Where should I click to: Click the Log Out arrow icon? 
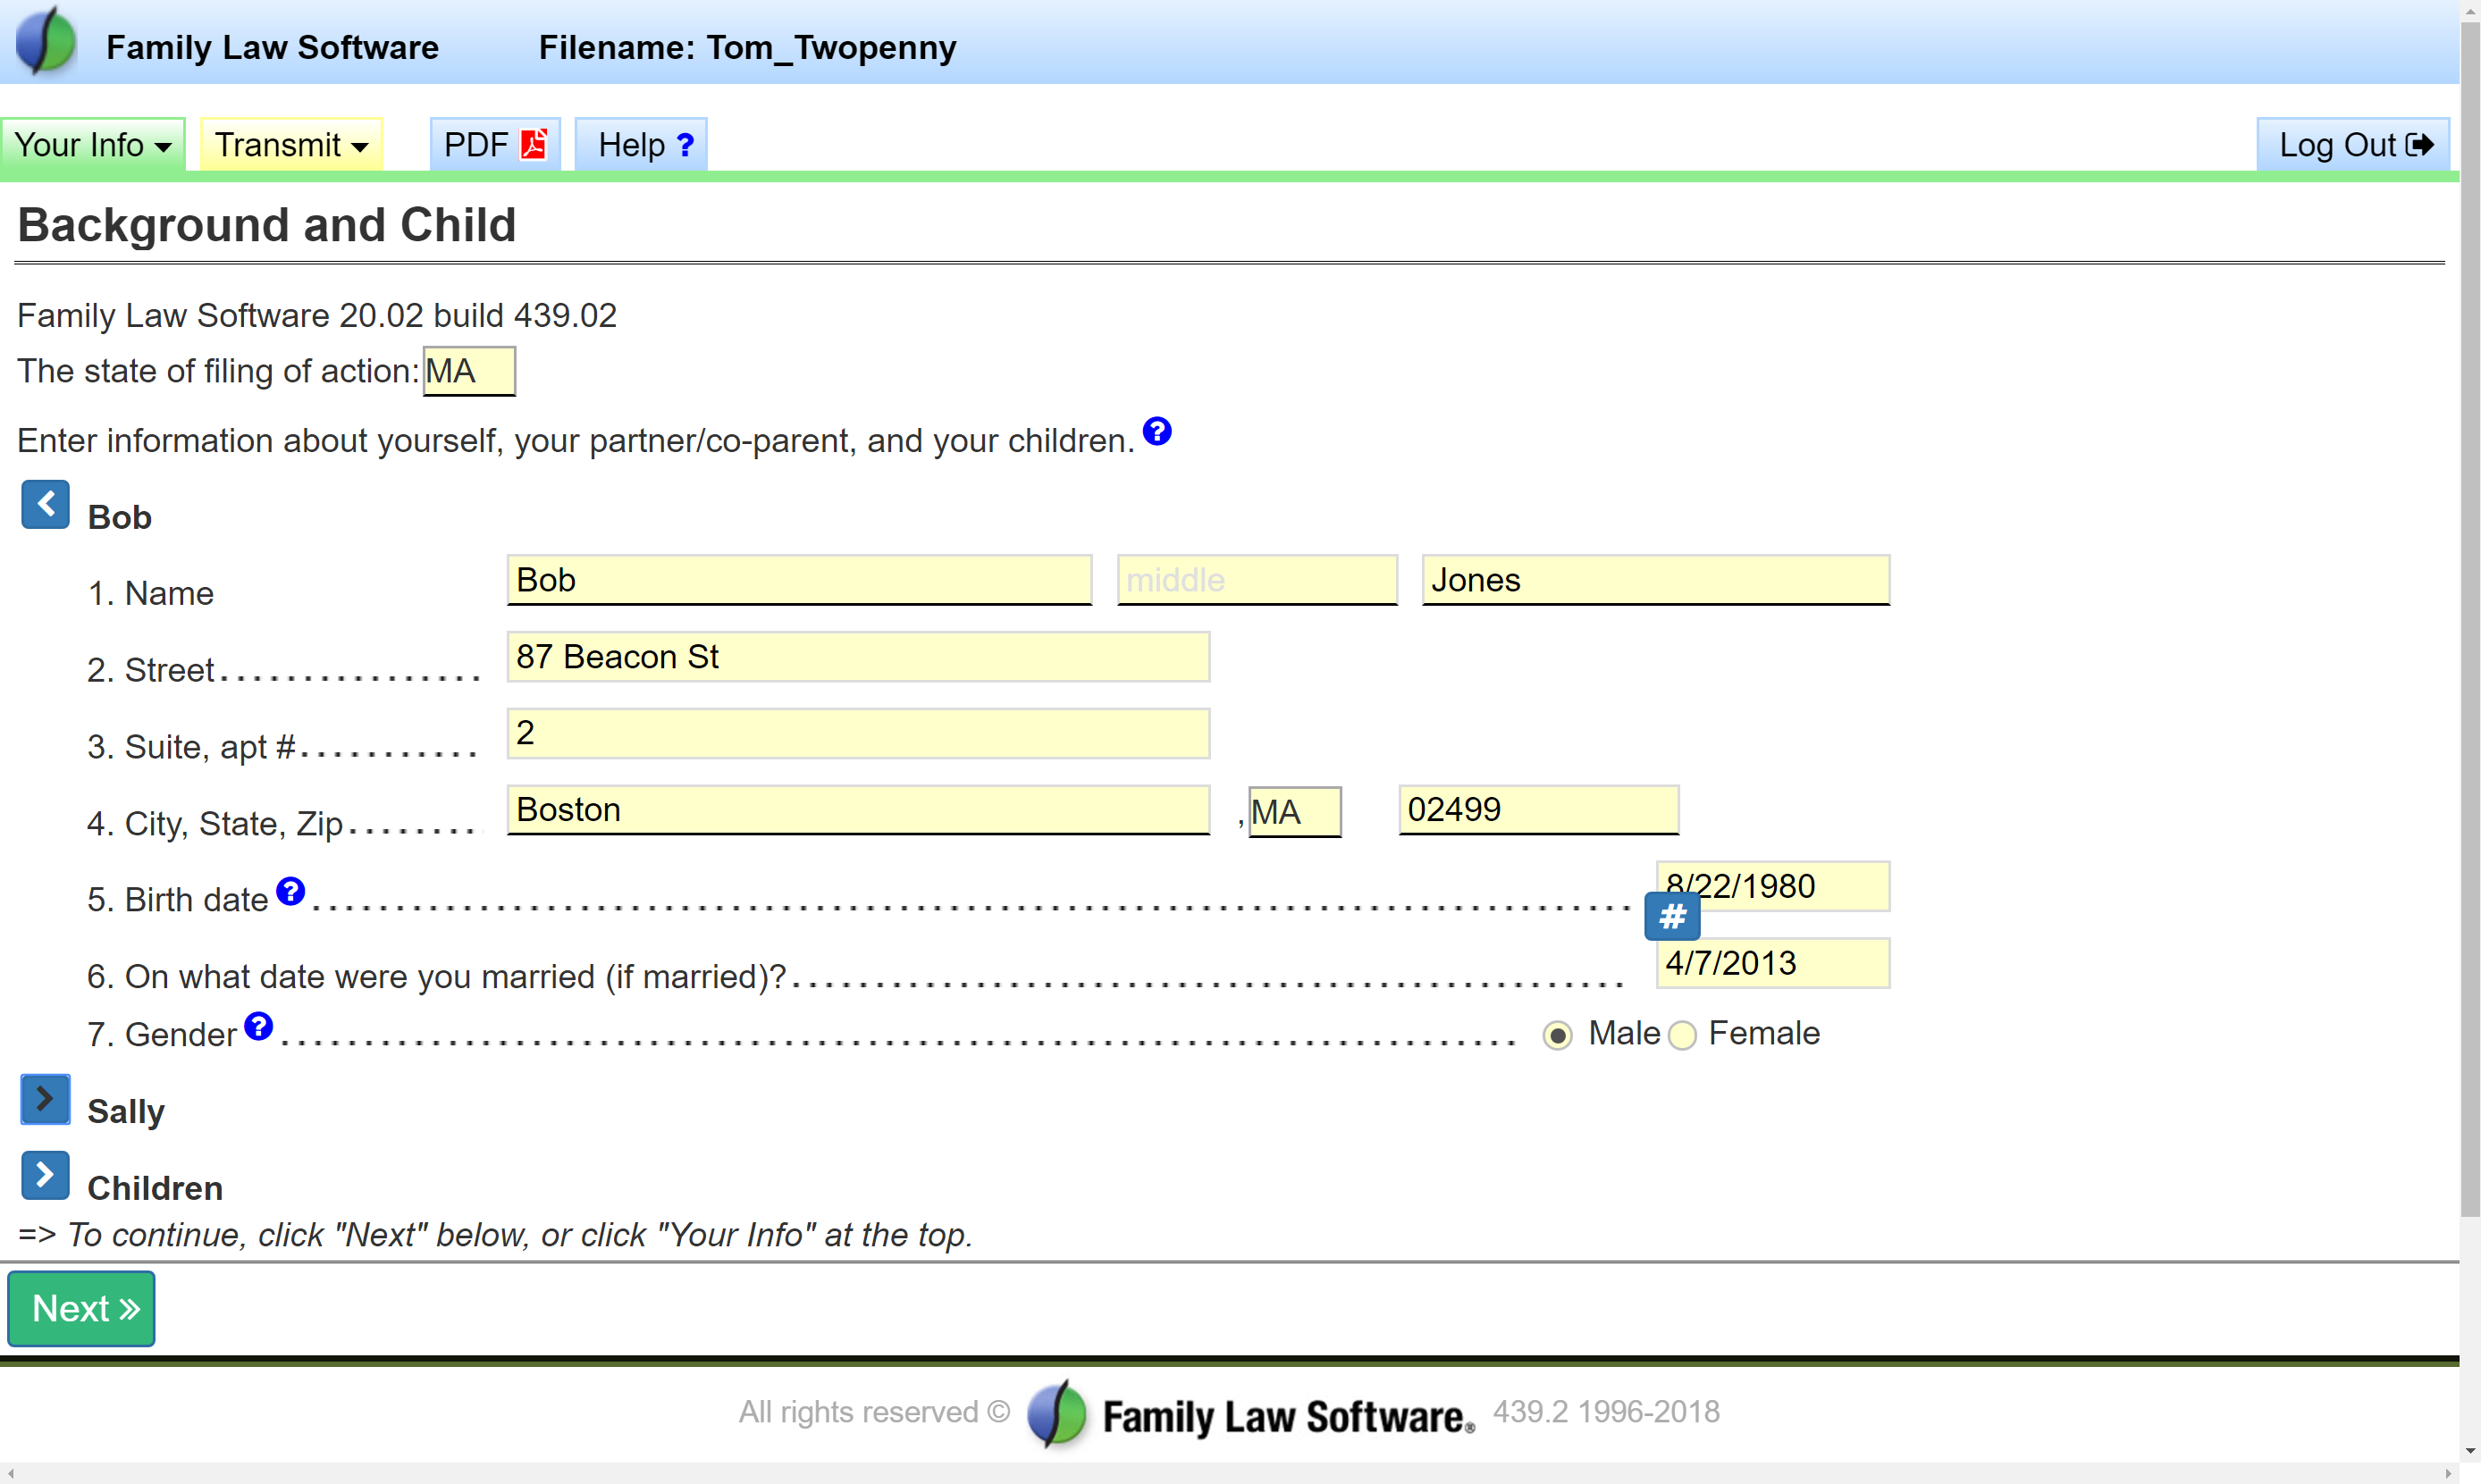click(2419, 145)
